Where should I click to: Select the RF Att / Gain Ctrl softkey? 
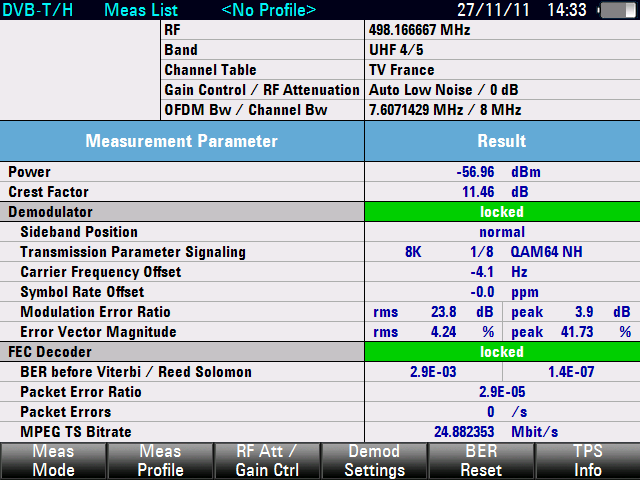[x=267, y=461]
